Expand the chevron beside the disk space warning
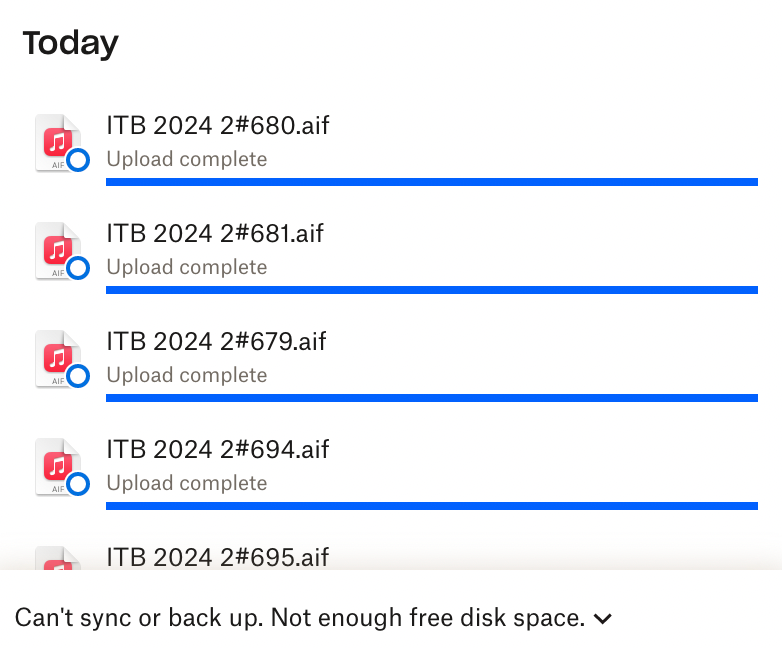Viewport: 782px width, 648px height. 602,619
